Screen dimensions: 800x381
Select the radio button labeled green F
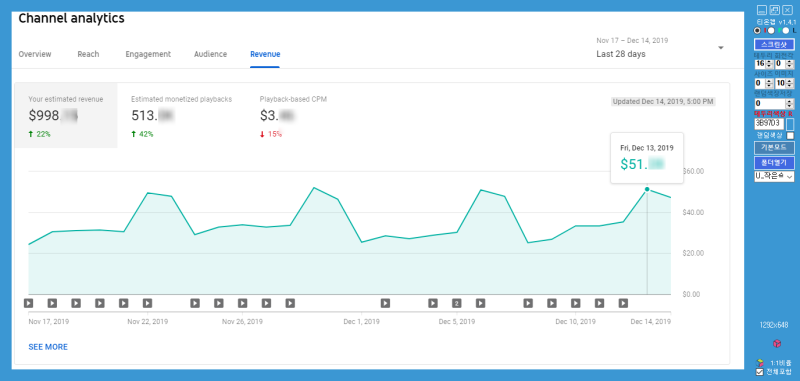771,31
